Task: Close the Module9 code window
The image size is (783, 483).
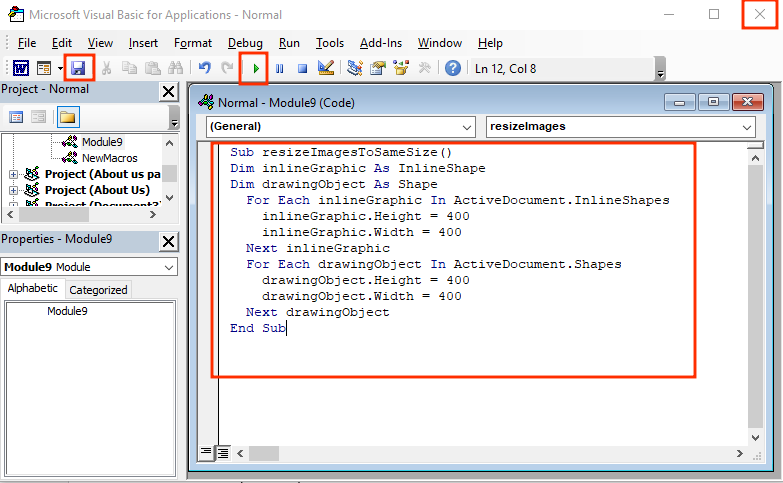Action: pos(748,102)
